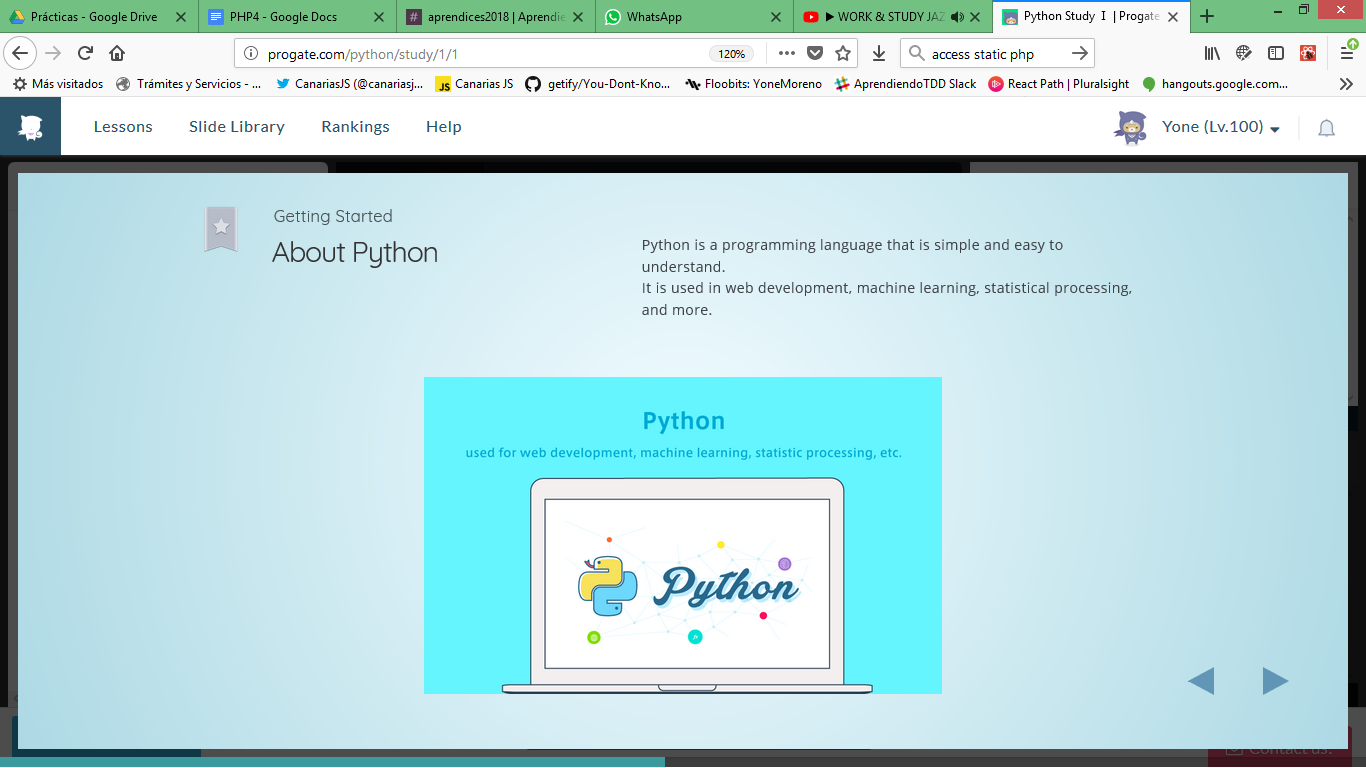Open the Rankings menu item
This screenshot has width=1366, height=768.
click(355, 127)
